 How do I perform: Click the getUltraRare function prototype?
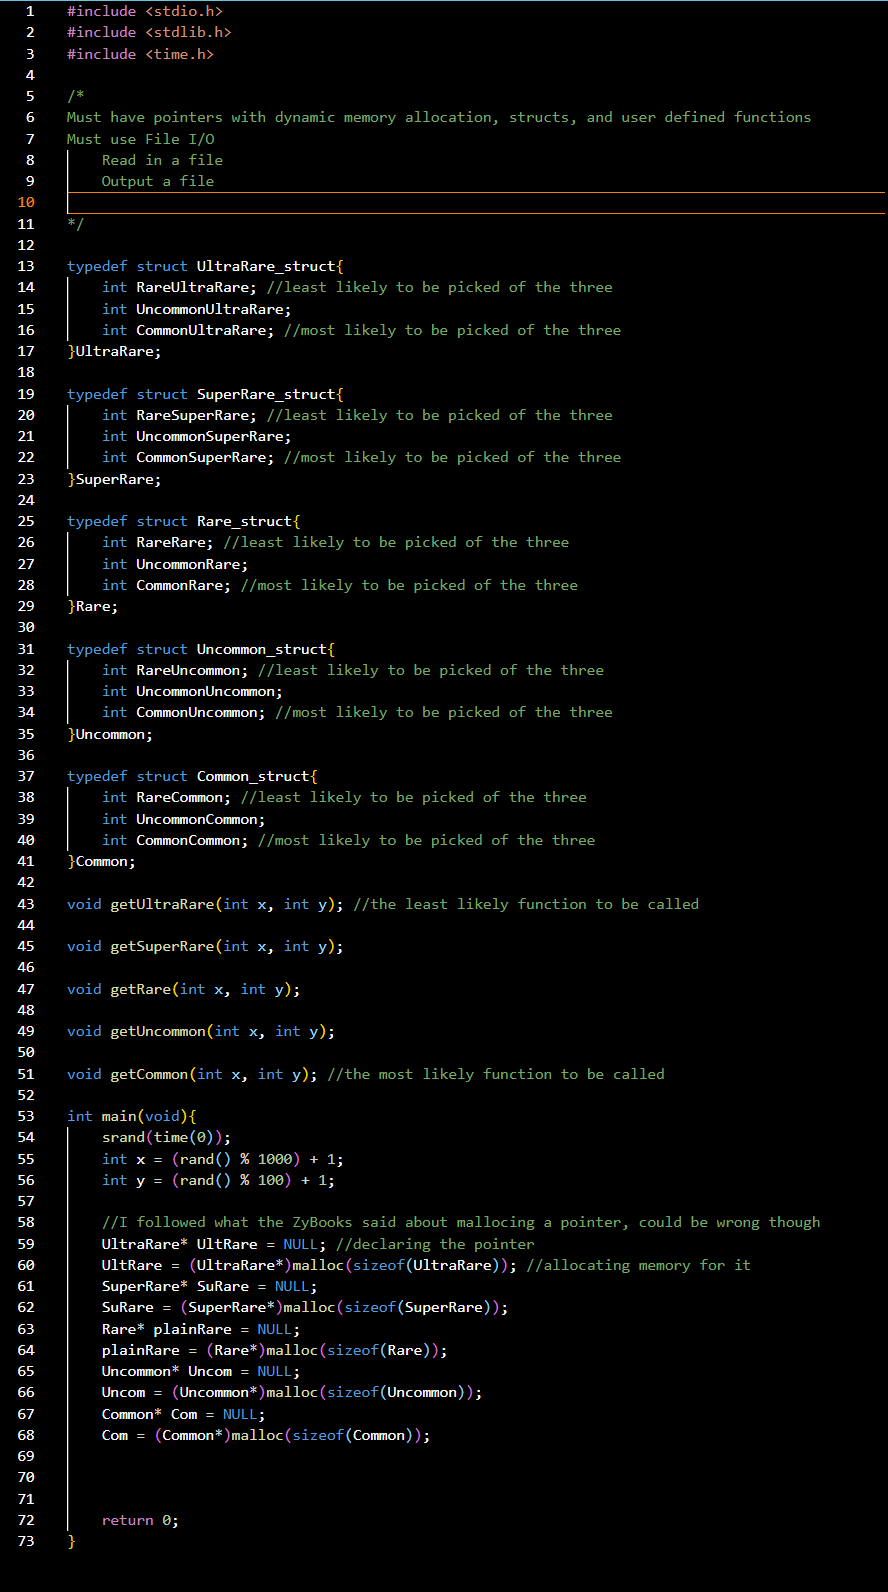[x=205, y=904]
